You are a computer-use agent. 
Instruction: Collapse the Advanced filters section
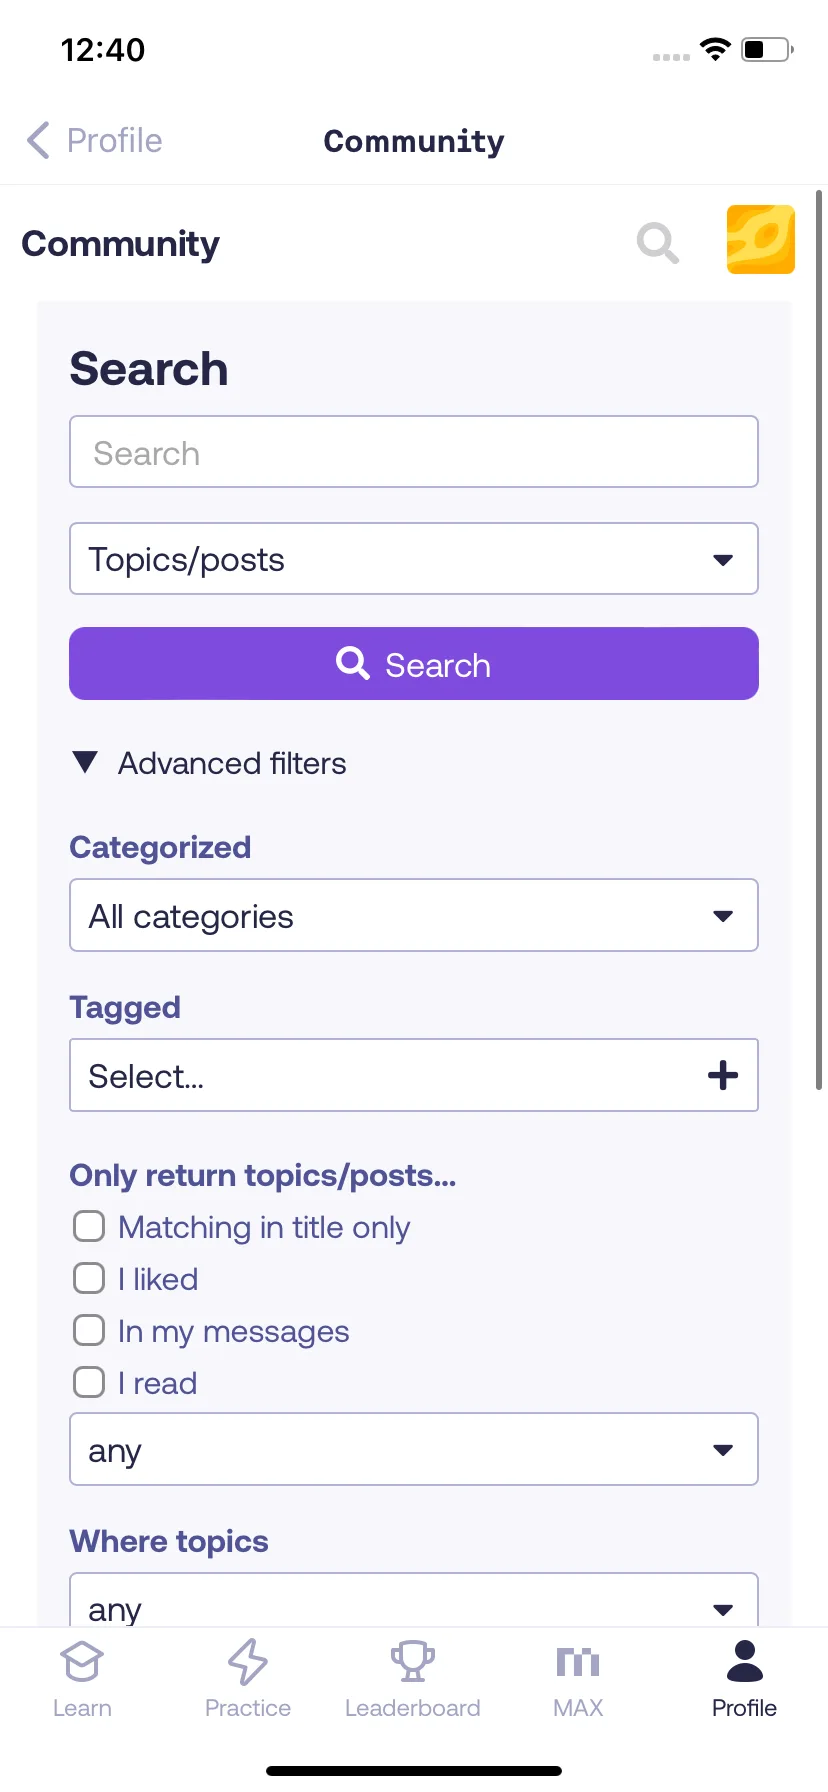pyautogui.click(x=209, y=763)
